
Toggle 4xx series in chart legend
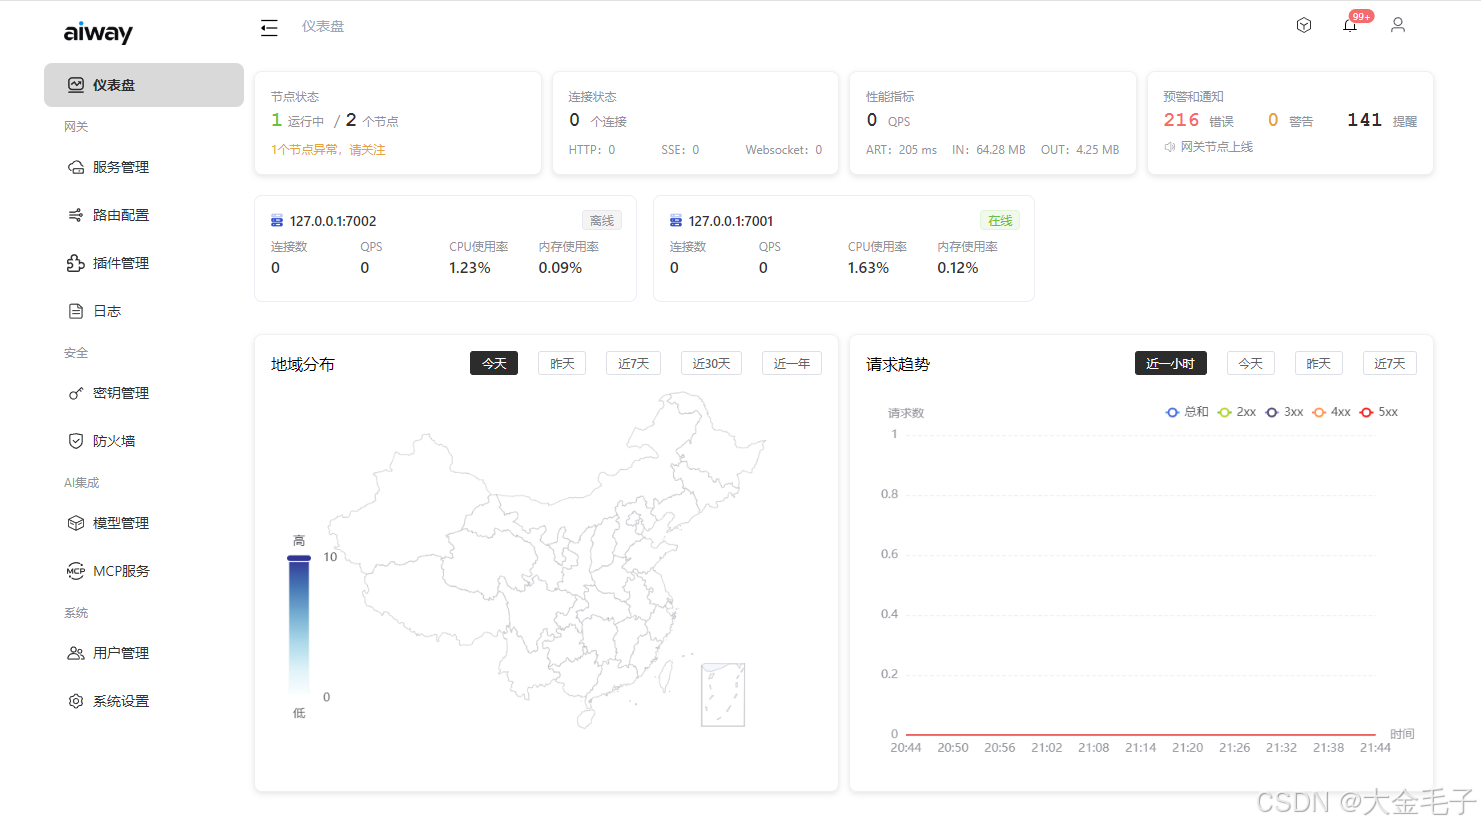(x=1331, y=412)
